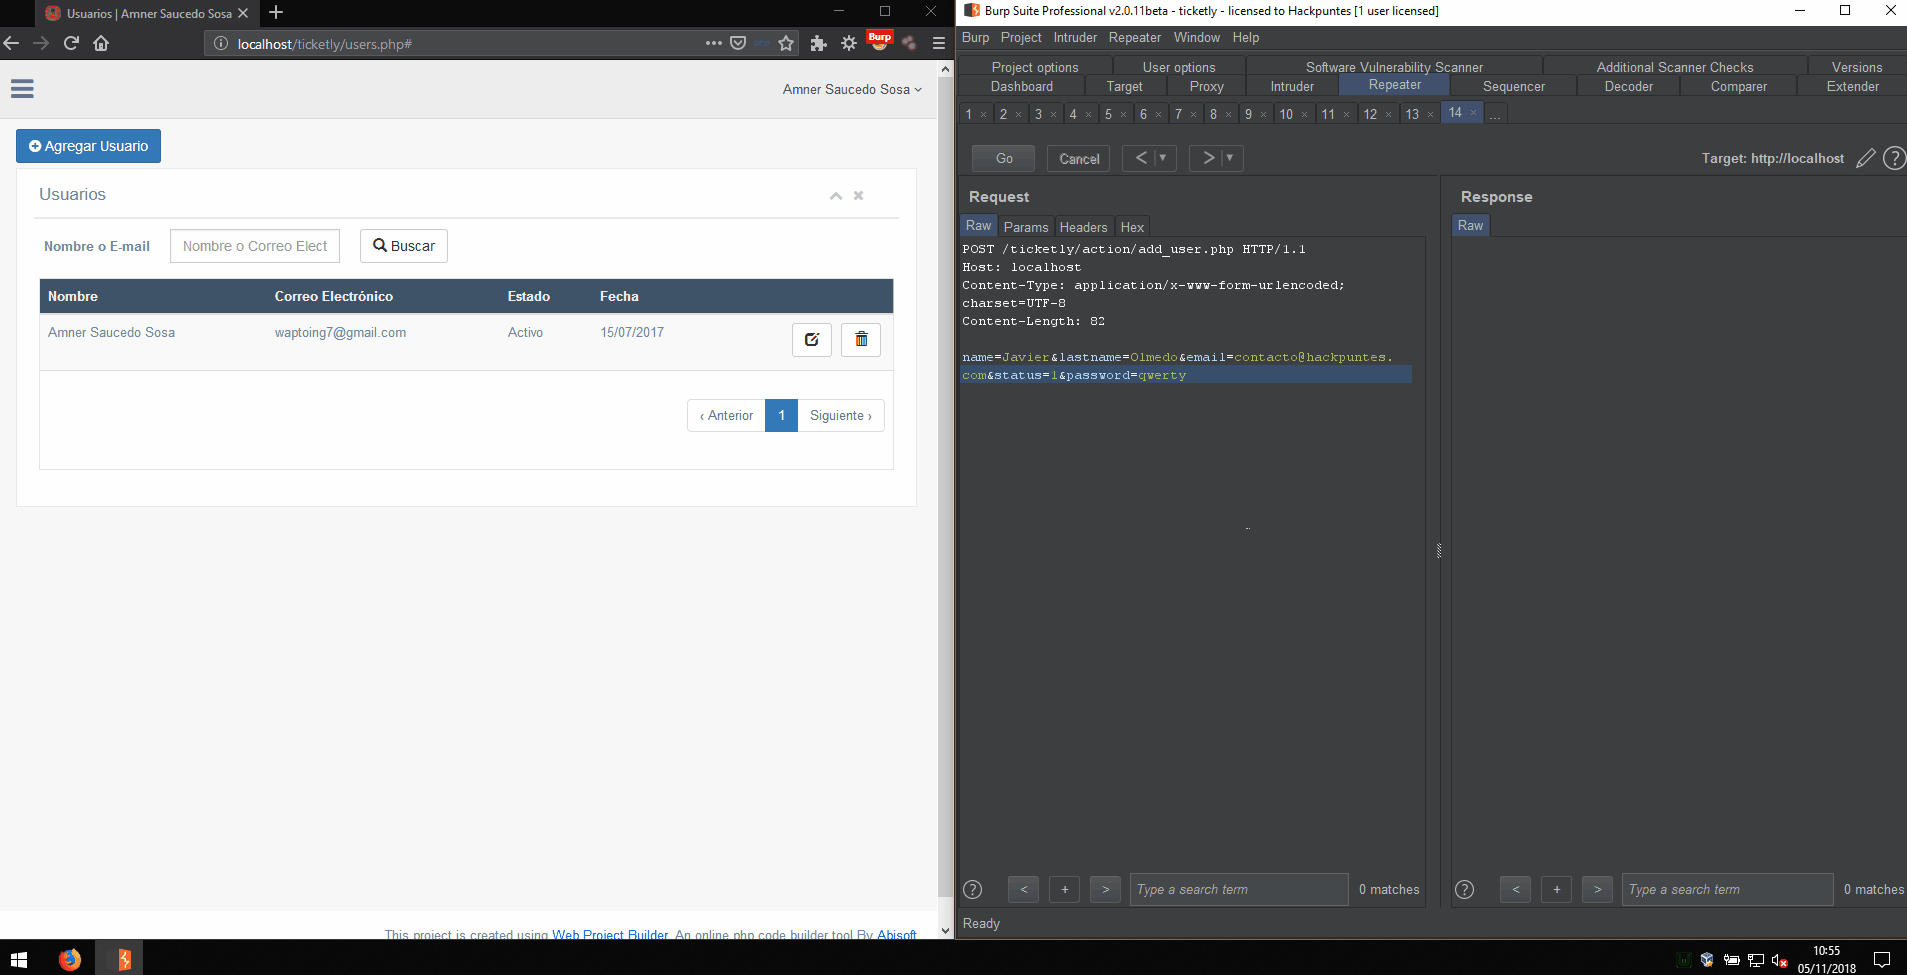Viewport: 1907px width, 975px height.
Task: Click the Firefox address bar URL
Action: (325, 44)
